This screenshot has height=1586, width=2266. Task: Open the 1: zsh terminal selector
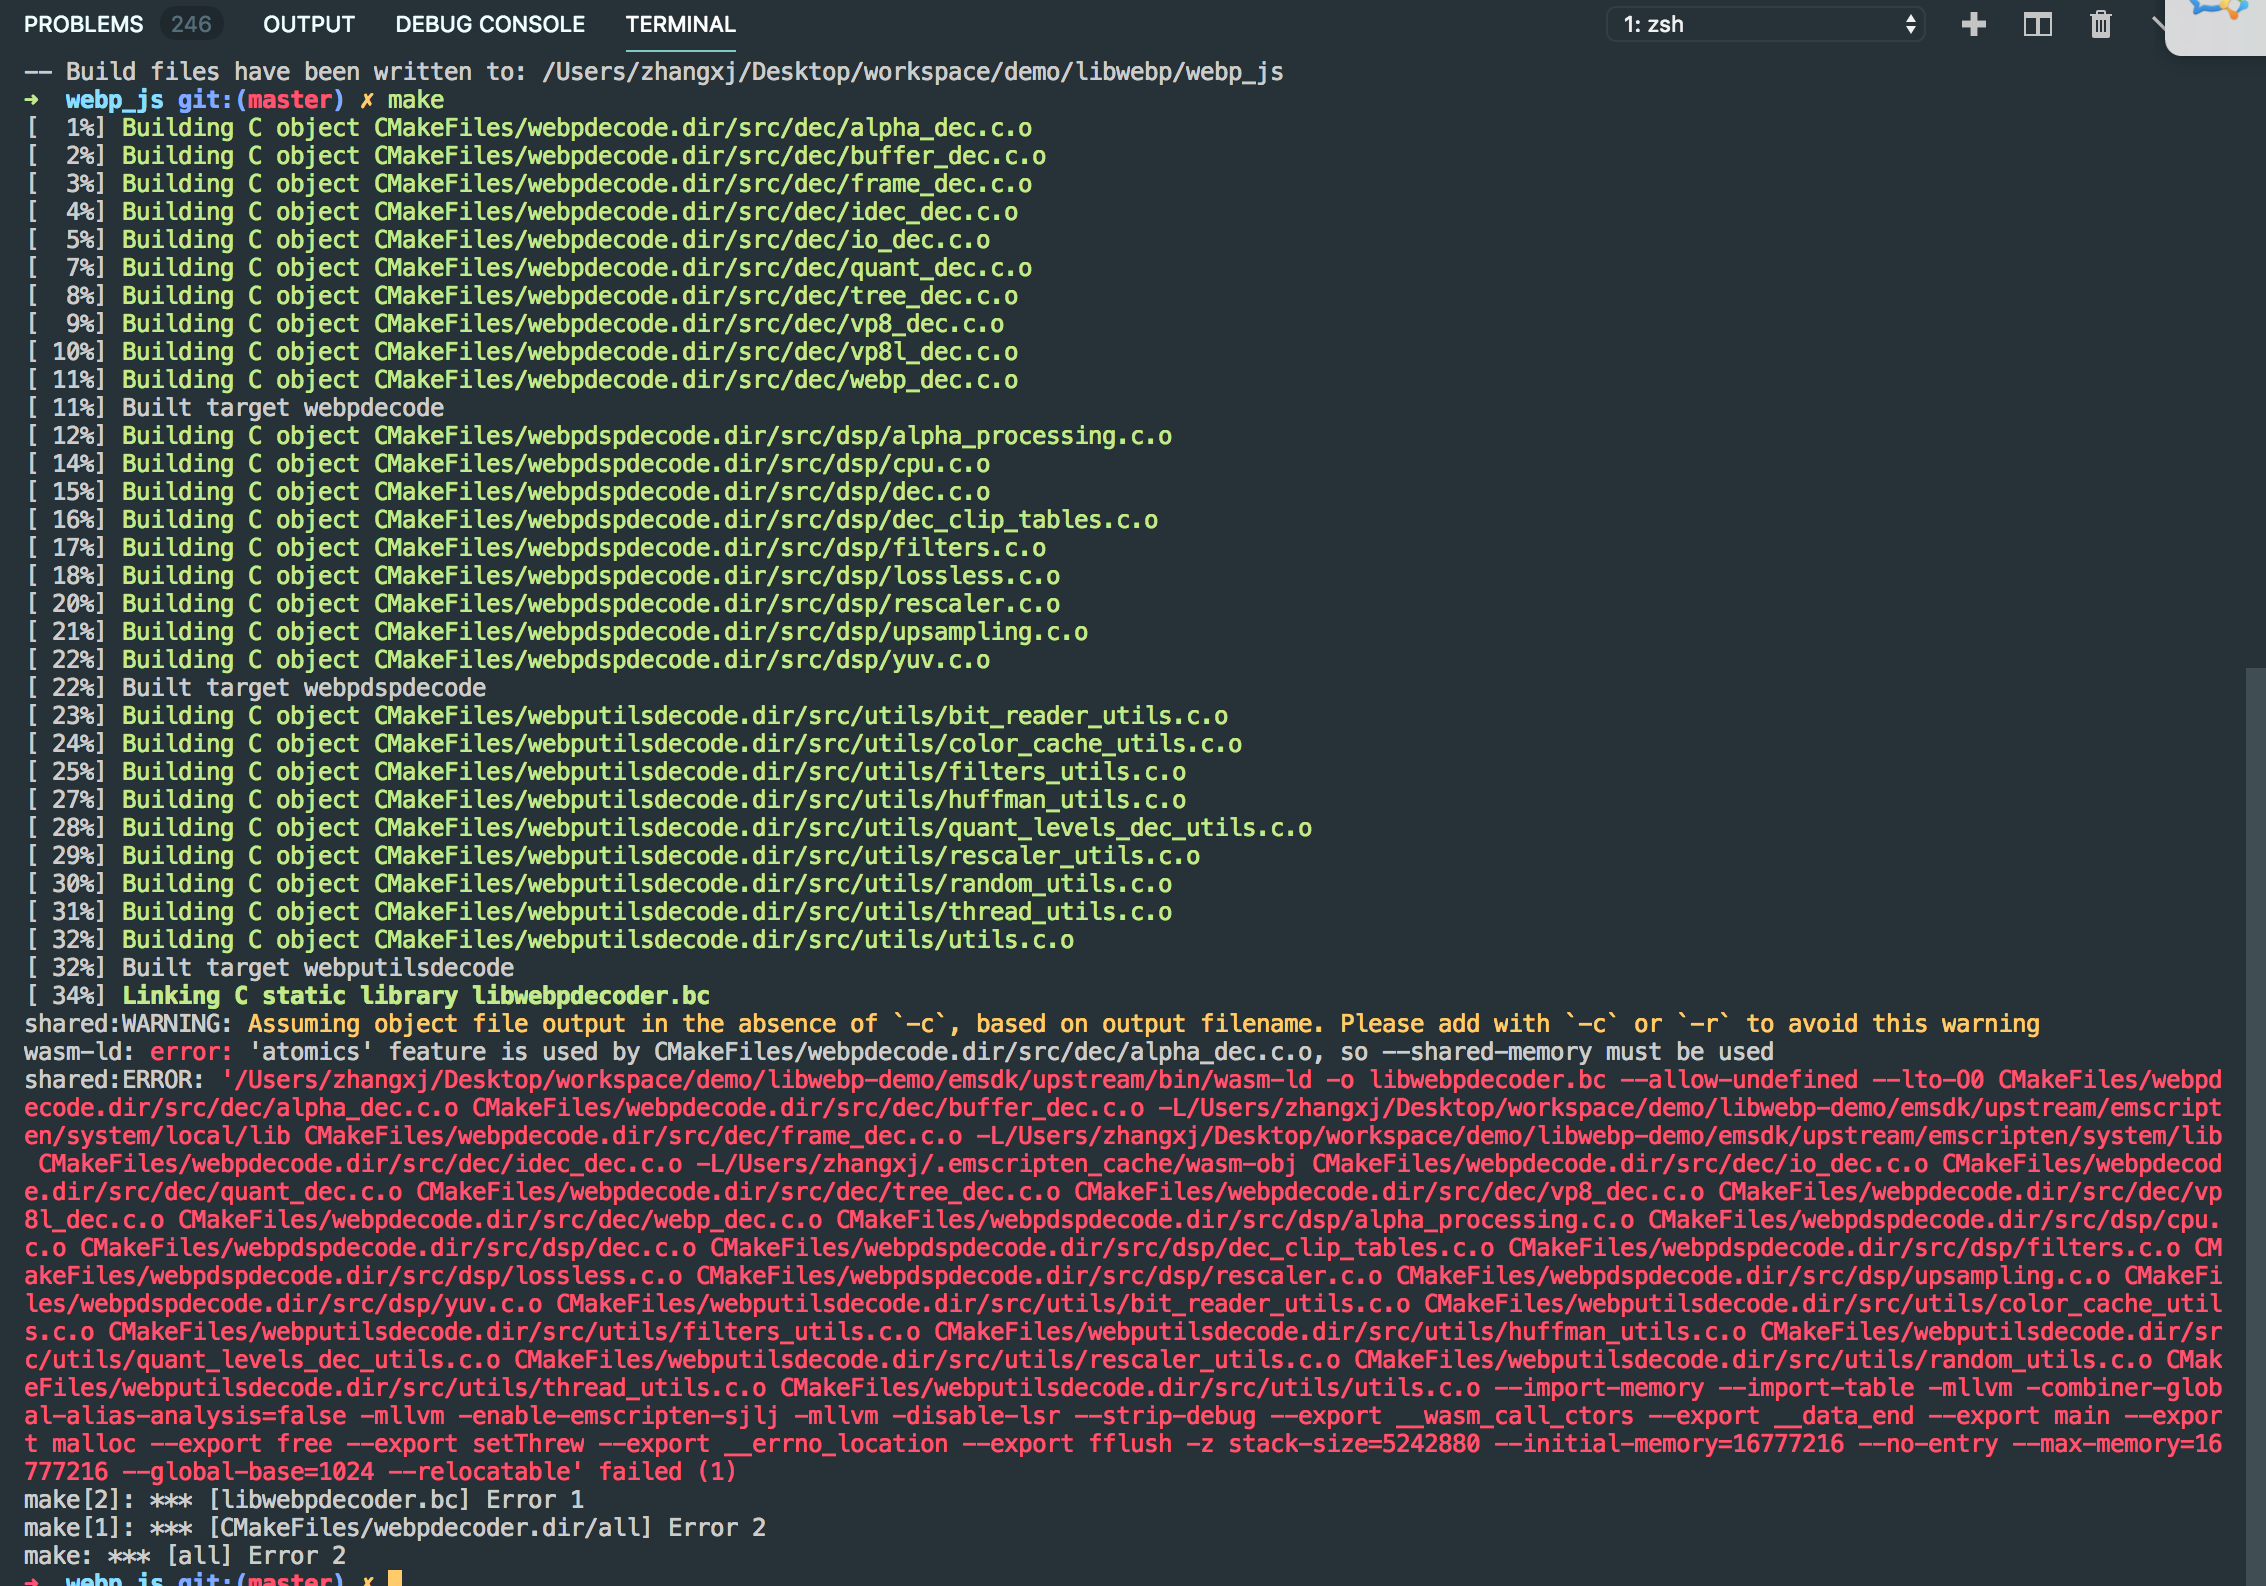[1763, 24]
